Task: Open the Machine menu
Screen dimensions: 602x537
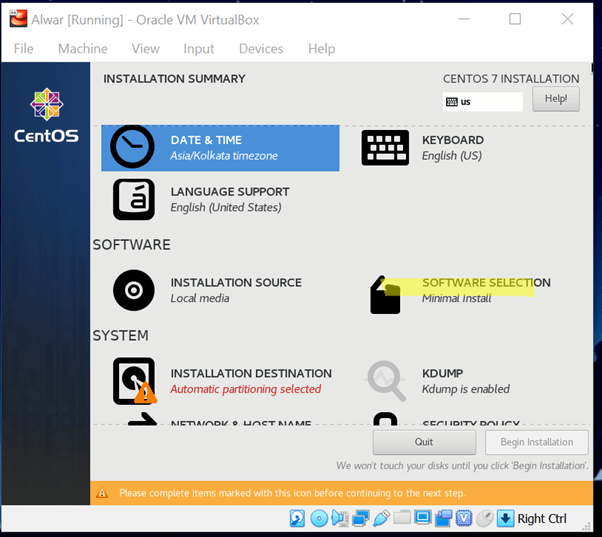Action: pyautogui.click(x=82, y=48)
